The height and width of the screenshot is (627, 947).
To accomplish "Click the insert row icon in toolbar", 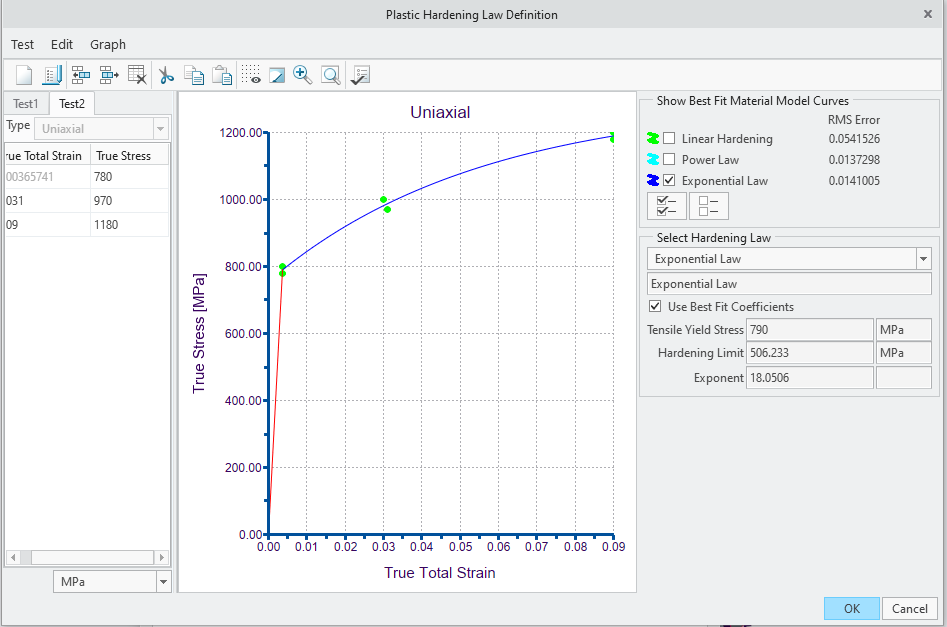I will [81, 75].
